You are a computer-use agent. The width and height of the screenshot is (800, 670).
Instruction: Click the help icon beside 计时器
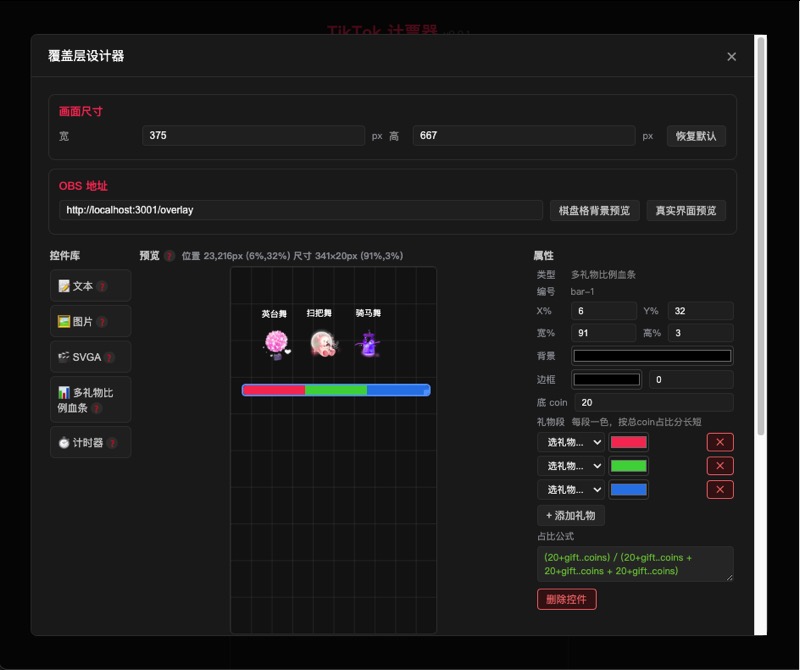[112, 443]
